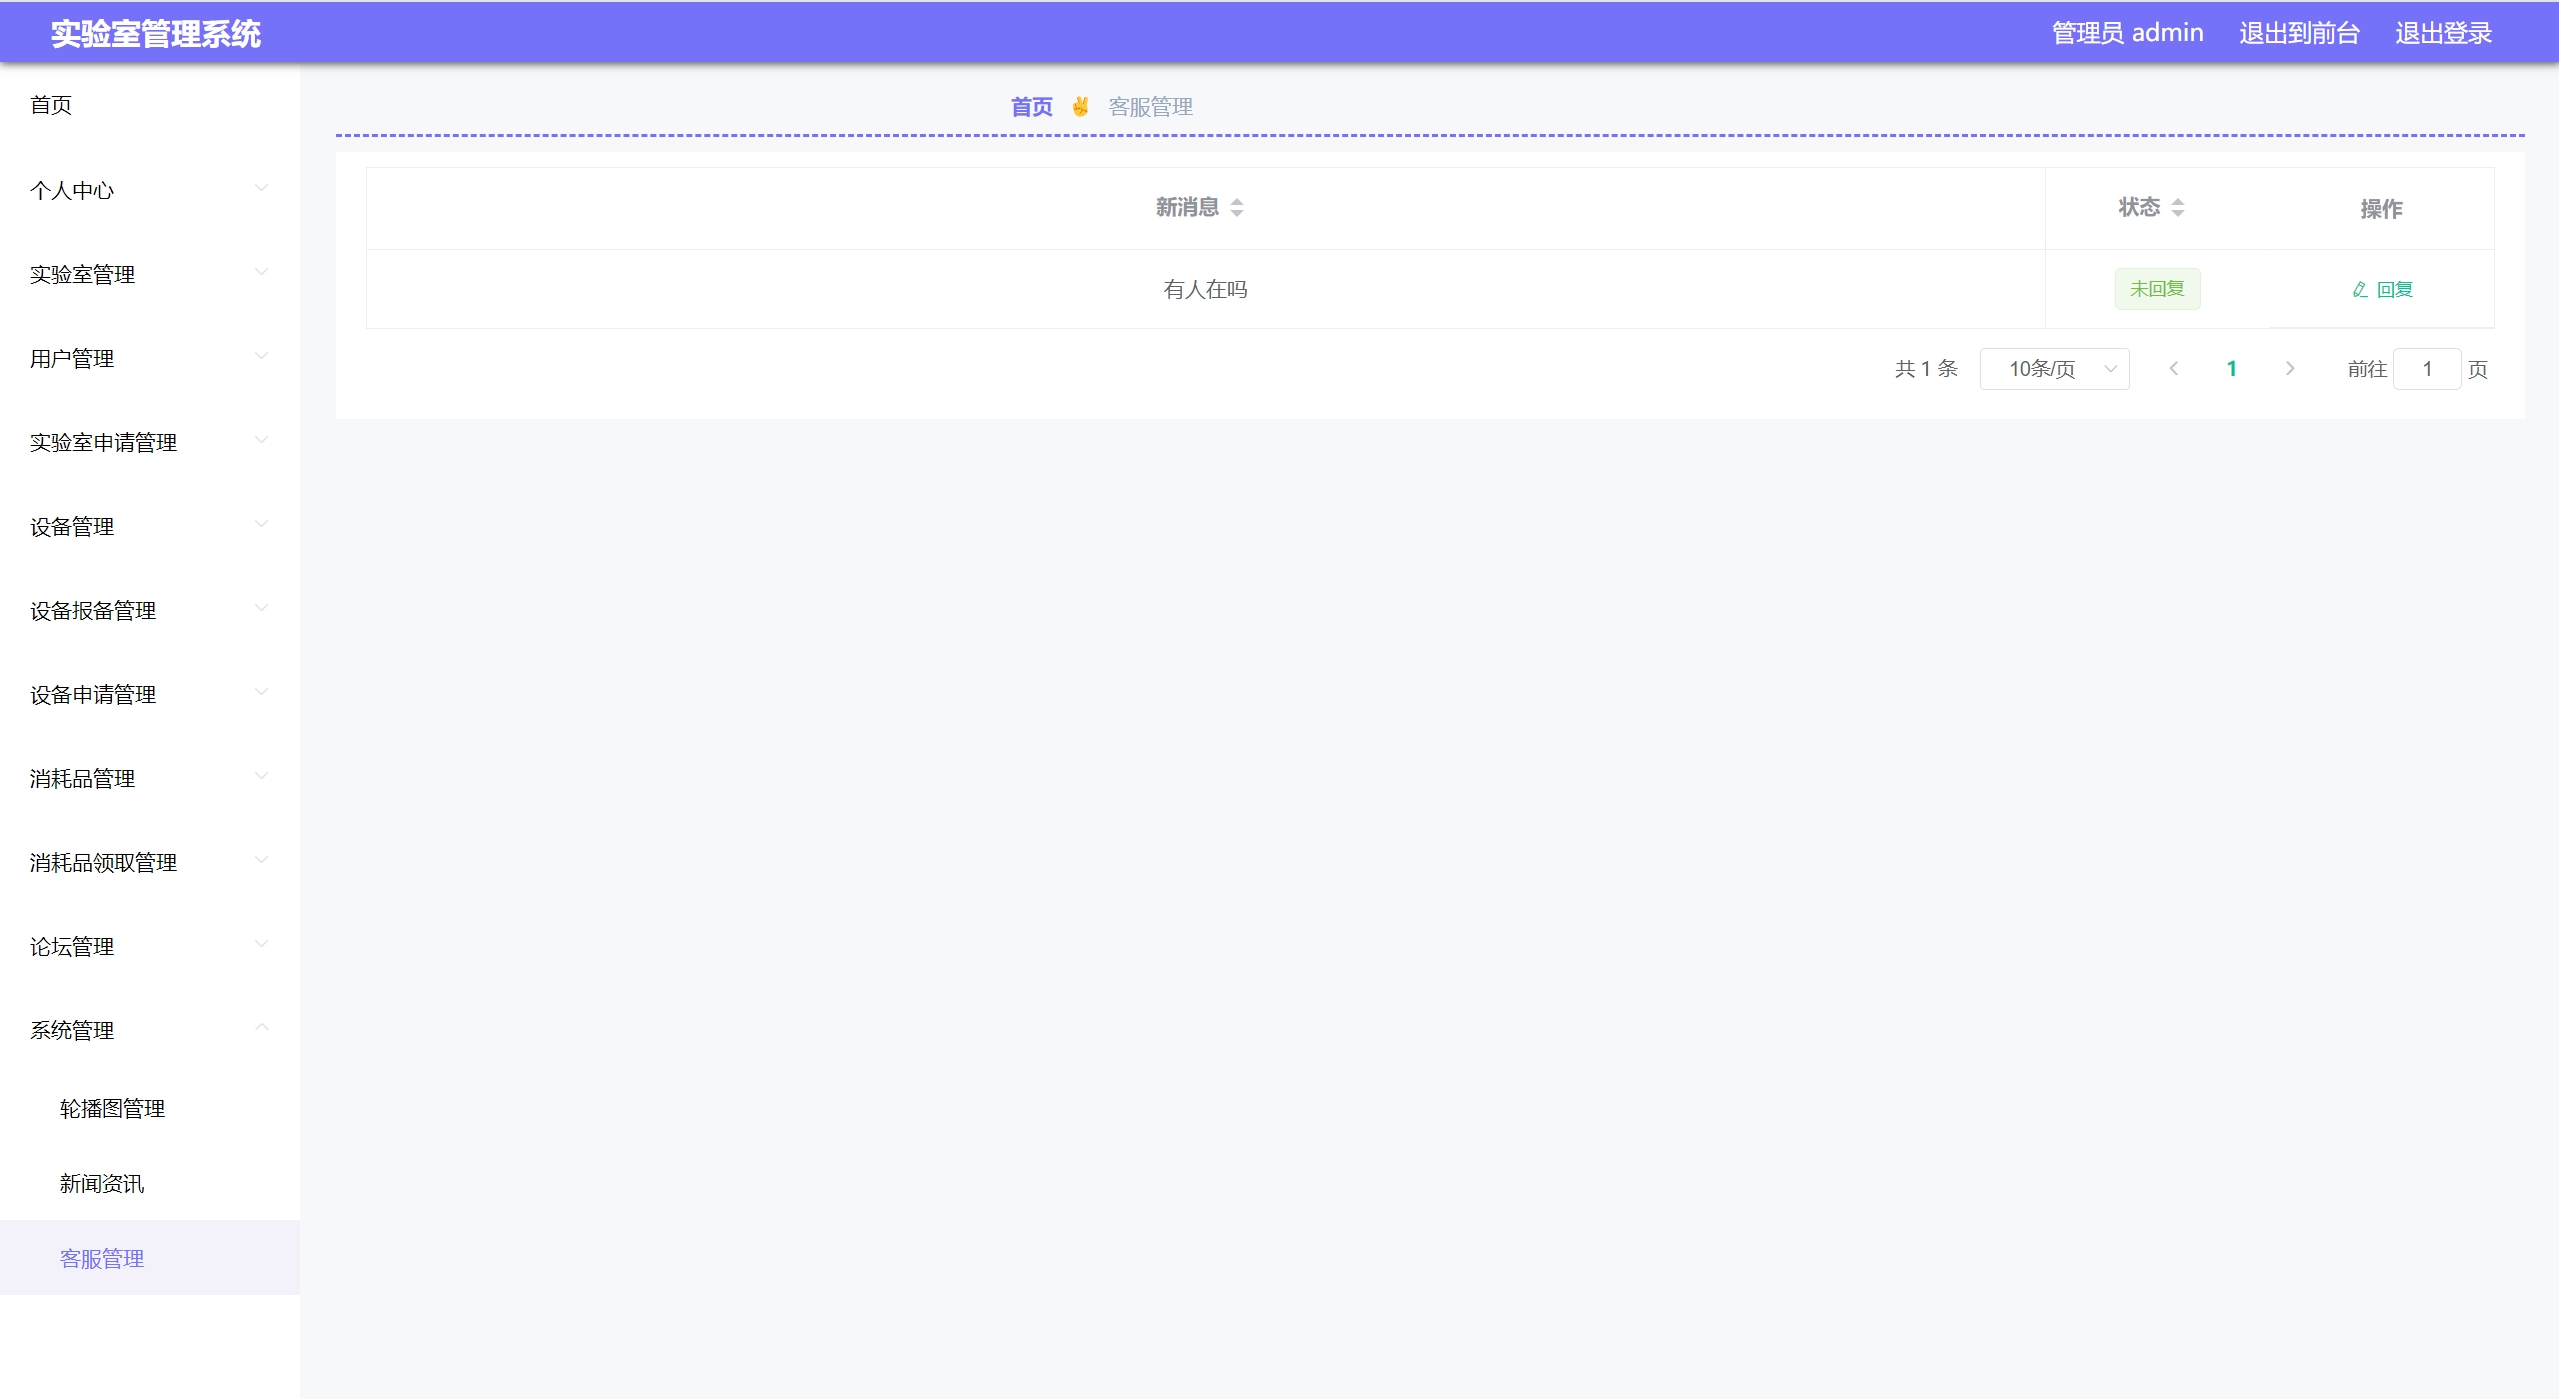The width and height of the screenshot is (2559, 1399).
Task: Select page number 1 in pagination
Action: pos(2231,369)
